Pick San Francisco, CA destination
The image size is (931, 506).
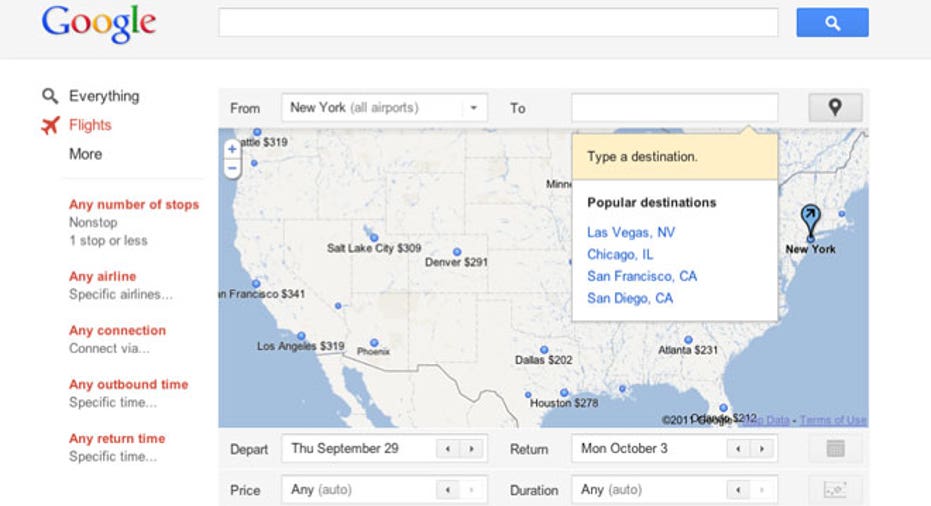pyautogui.click(x=642, y=276)
